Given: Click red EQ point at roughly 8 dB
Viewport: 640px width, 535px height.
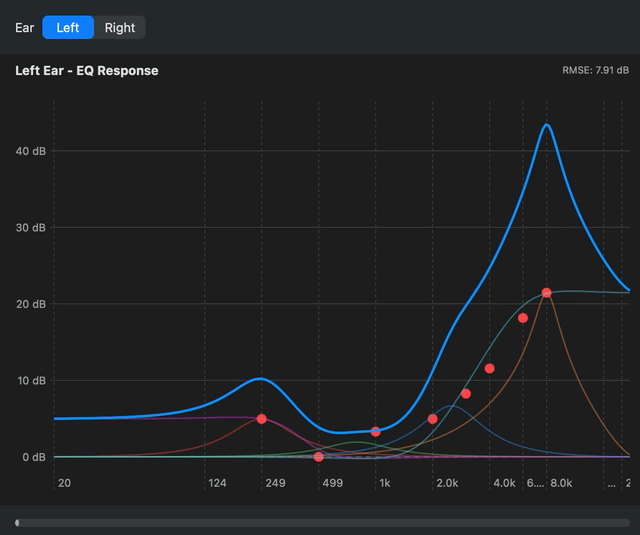Looking at the screenshot, I should [x=466, y=393].
